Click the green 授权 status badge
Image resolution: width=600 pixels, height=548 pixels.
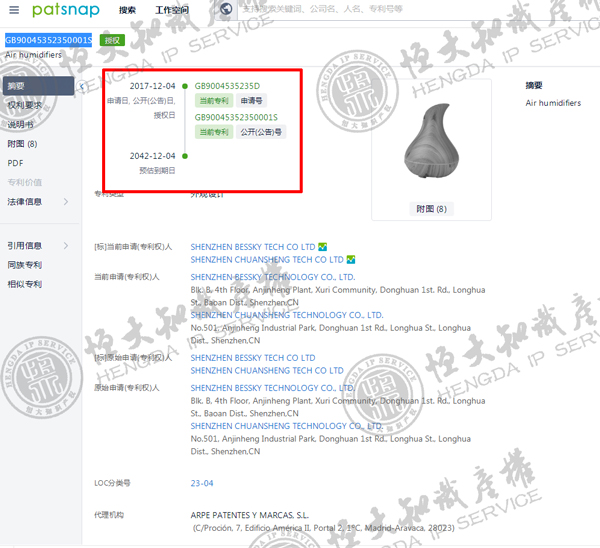pos(112,40)
